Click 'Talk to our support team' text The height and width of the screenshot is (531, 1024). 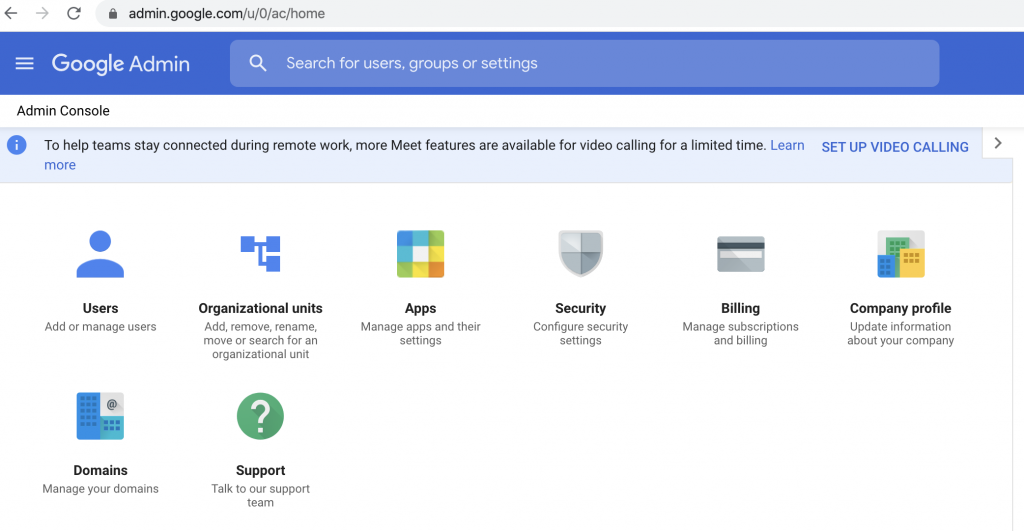point(261,495)
